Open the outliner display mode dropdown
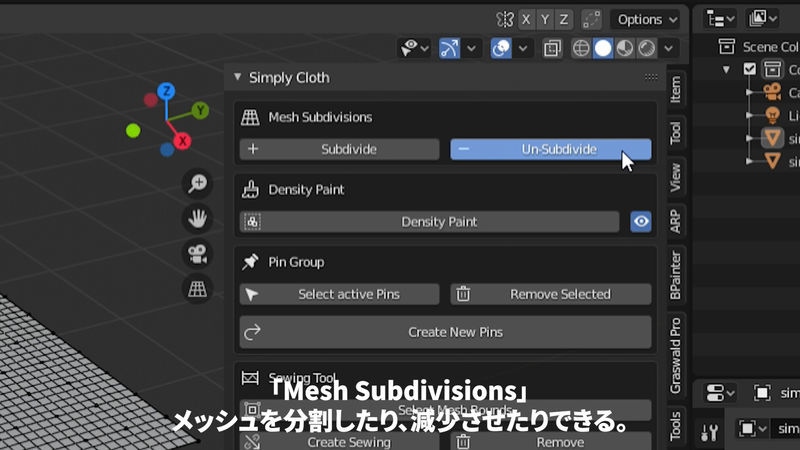The width and height of the screenshot is (800, 450). click(x=763, y=19)
